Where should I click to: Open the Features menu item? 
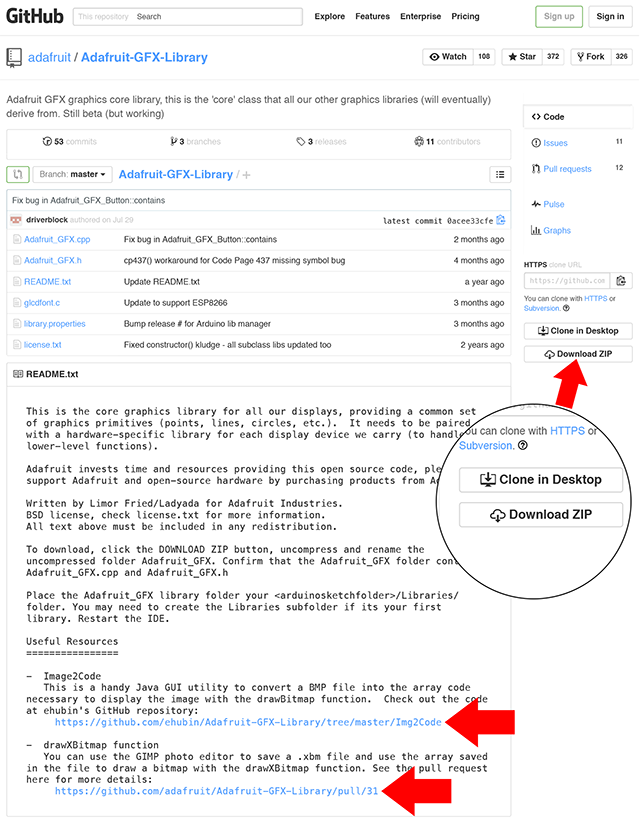point(372,16)
